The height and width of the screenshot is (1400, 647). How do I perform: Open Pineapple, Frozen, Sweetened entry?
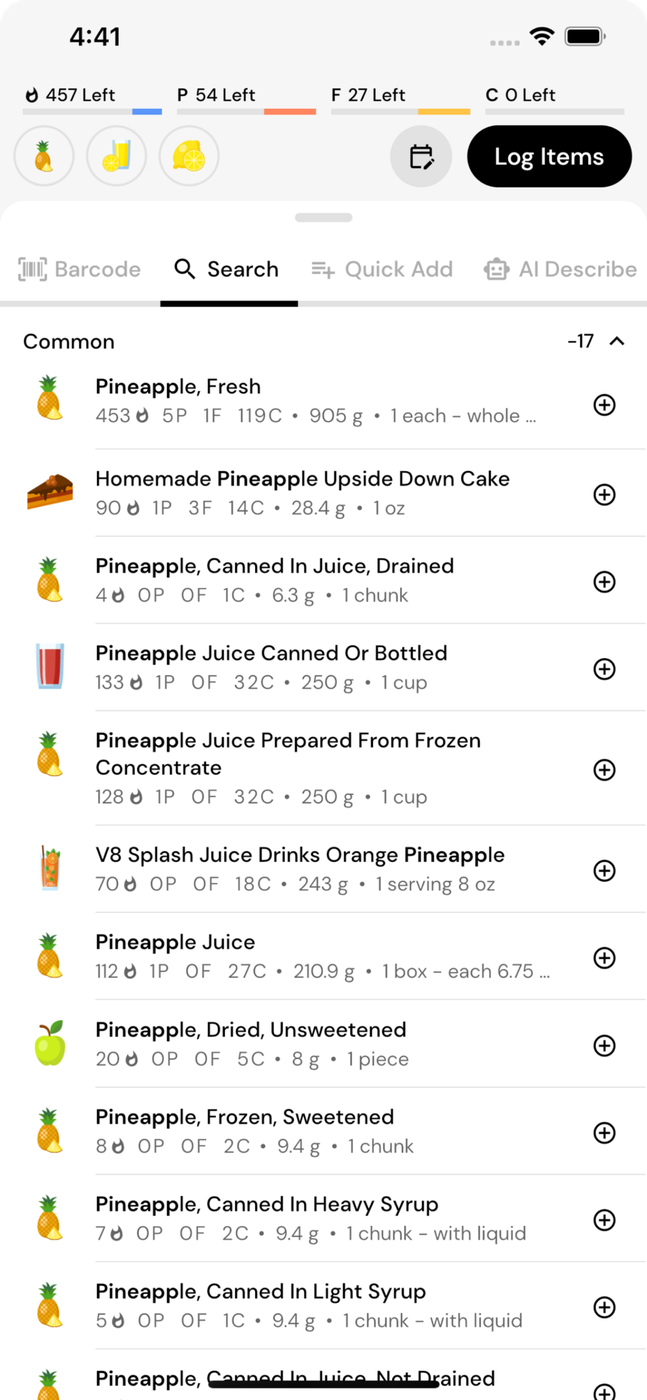pyautogui.click(x=300, y=1131)
